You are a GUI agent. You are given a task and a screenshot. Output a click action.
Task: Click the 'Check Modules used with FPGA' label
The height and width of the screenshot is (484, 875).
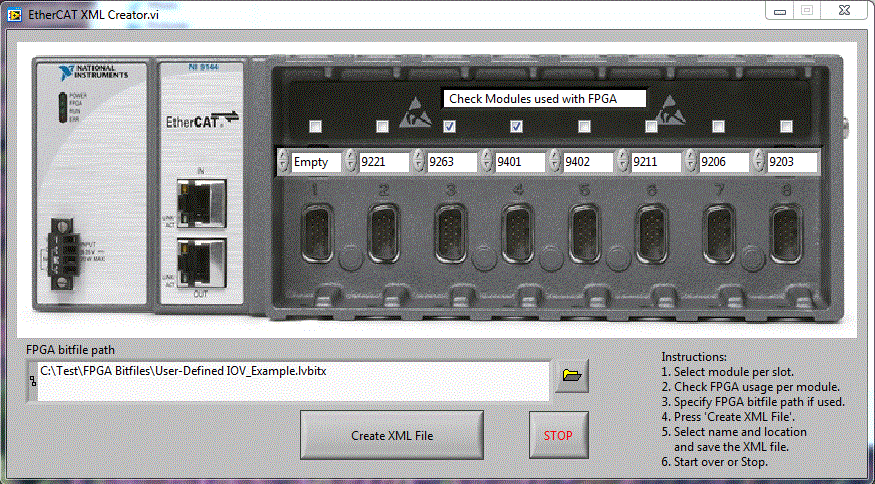(x=545, y=99)
